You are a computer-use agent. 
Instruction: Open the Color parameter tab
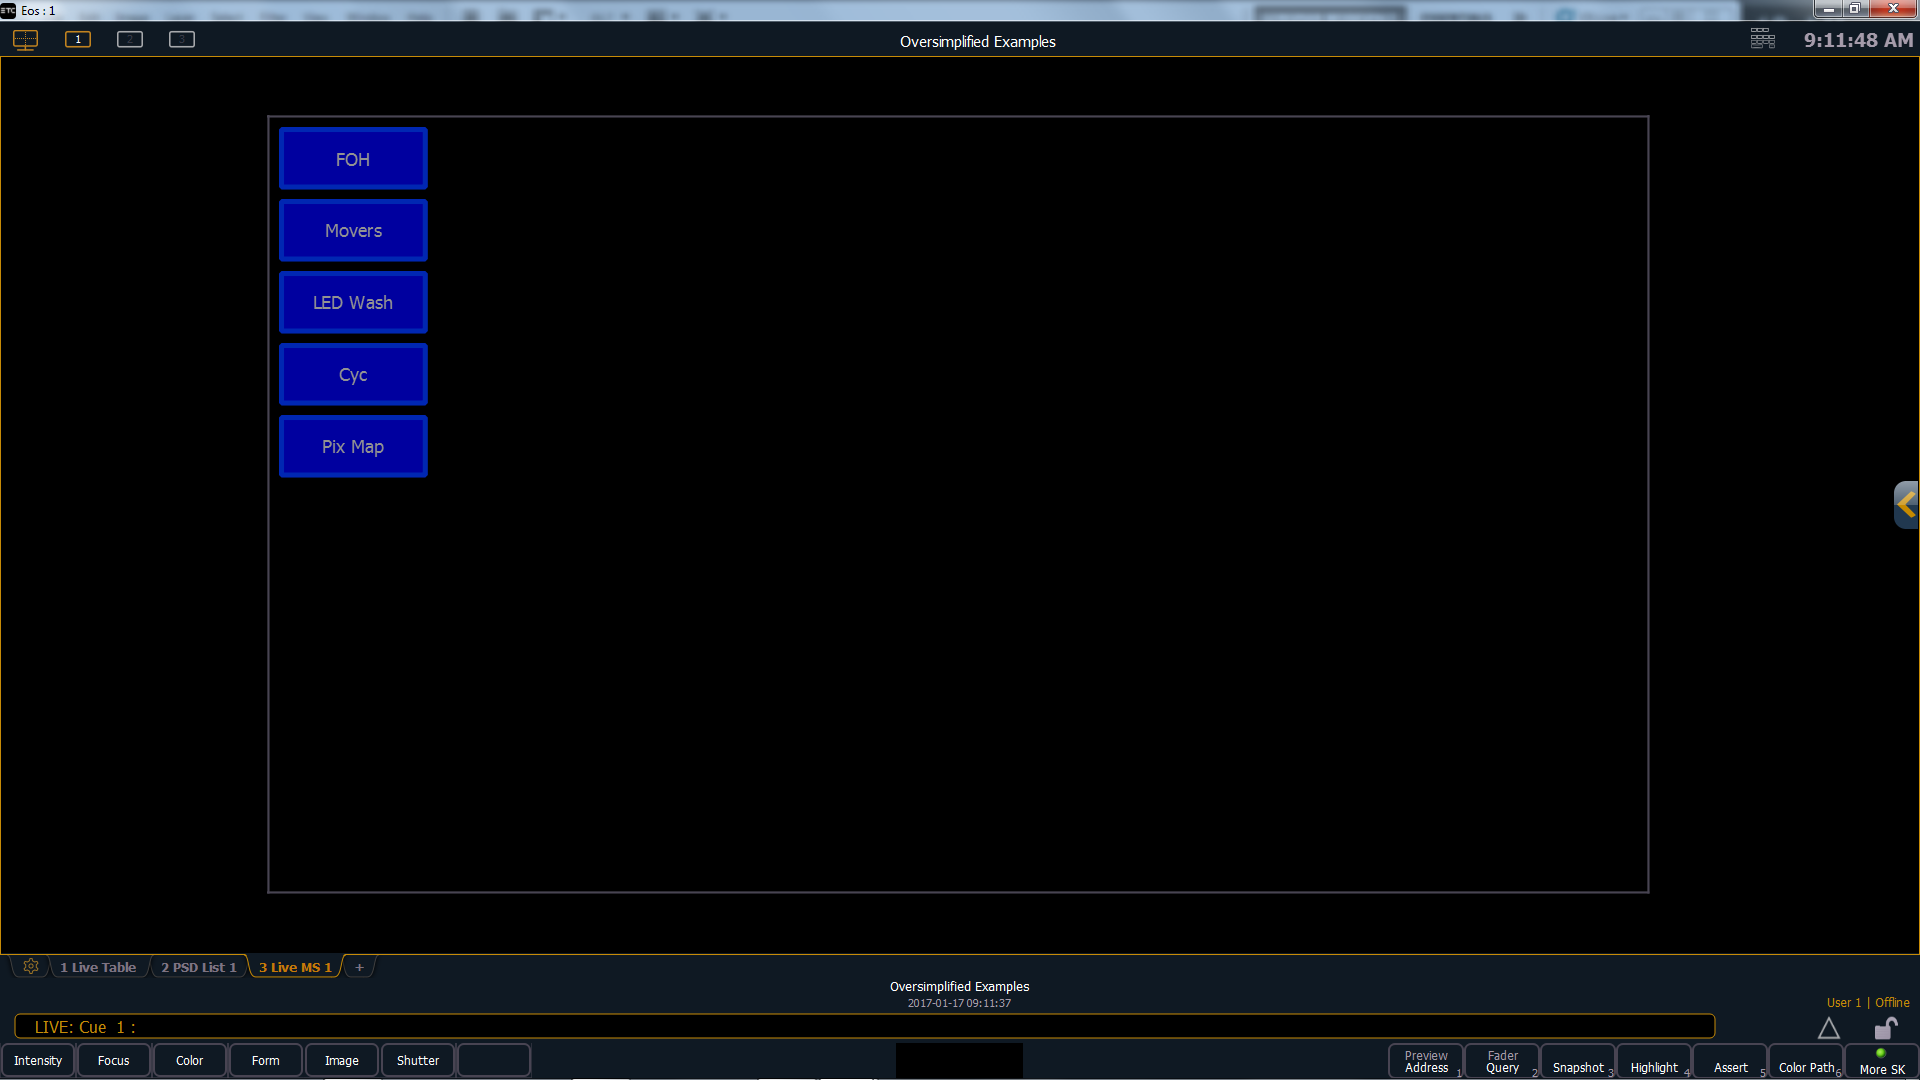[189, 1060]
